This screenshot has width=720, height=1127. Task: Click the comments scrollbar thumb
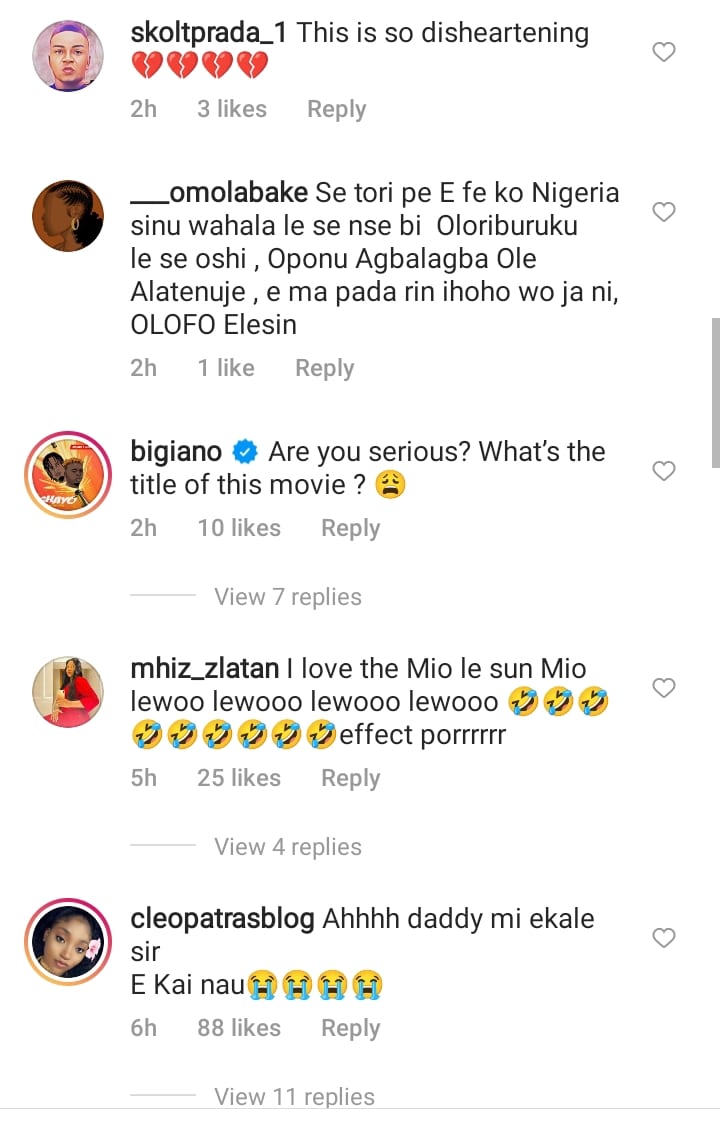tap(715, 392)
